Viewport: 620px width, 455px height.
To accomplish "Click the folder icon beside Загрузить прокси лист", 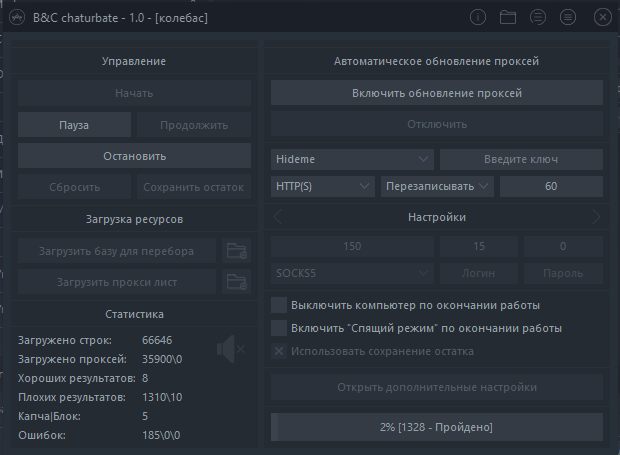I will point(236,282).
